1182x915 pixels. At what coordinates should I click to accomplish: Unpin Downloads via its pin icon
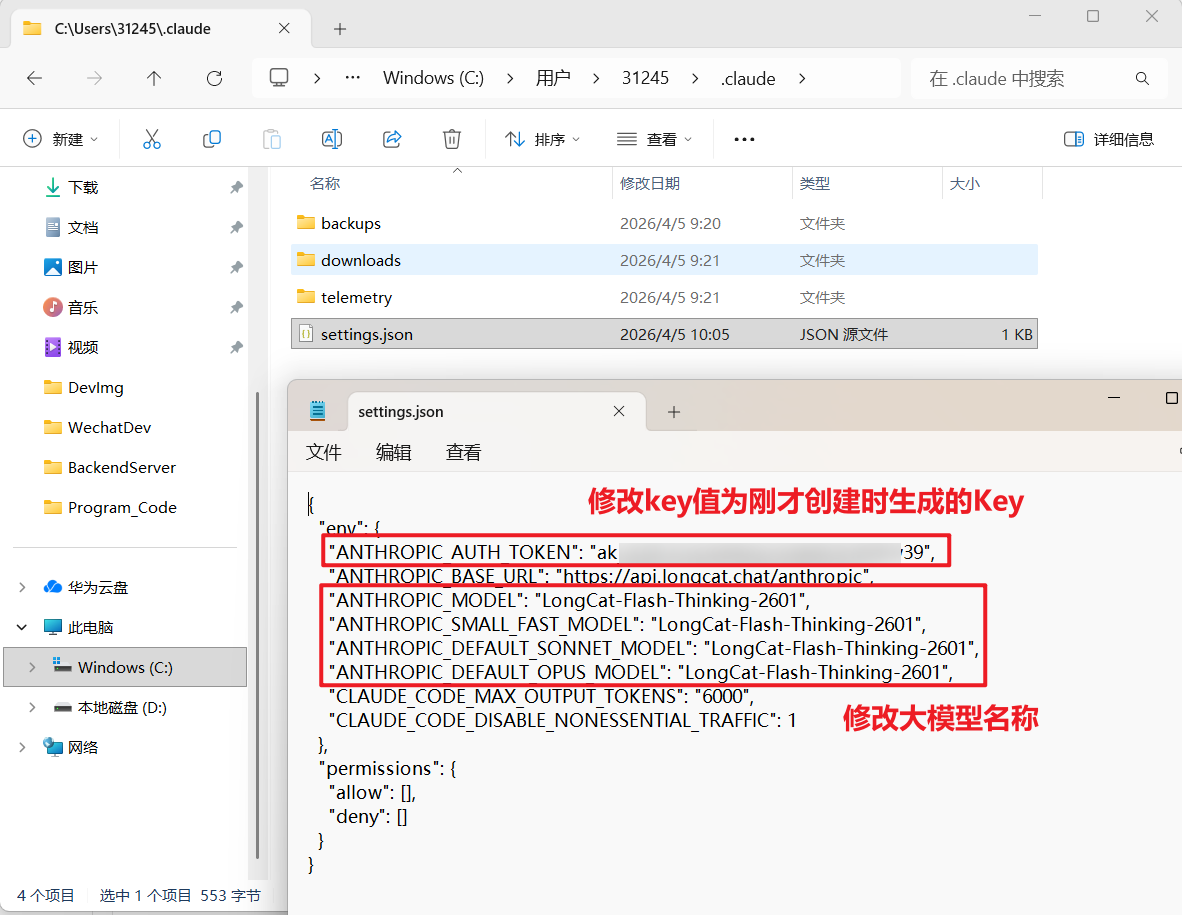coord(236,187)
